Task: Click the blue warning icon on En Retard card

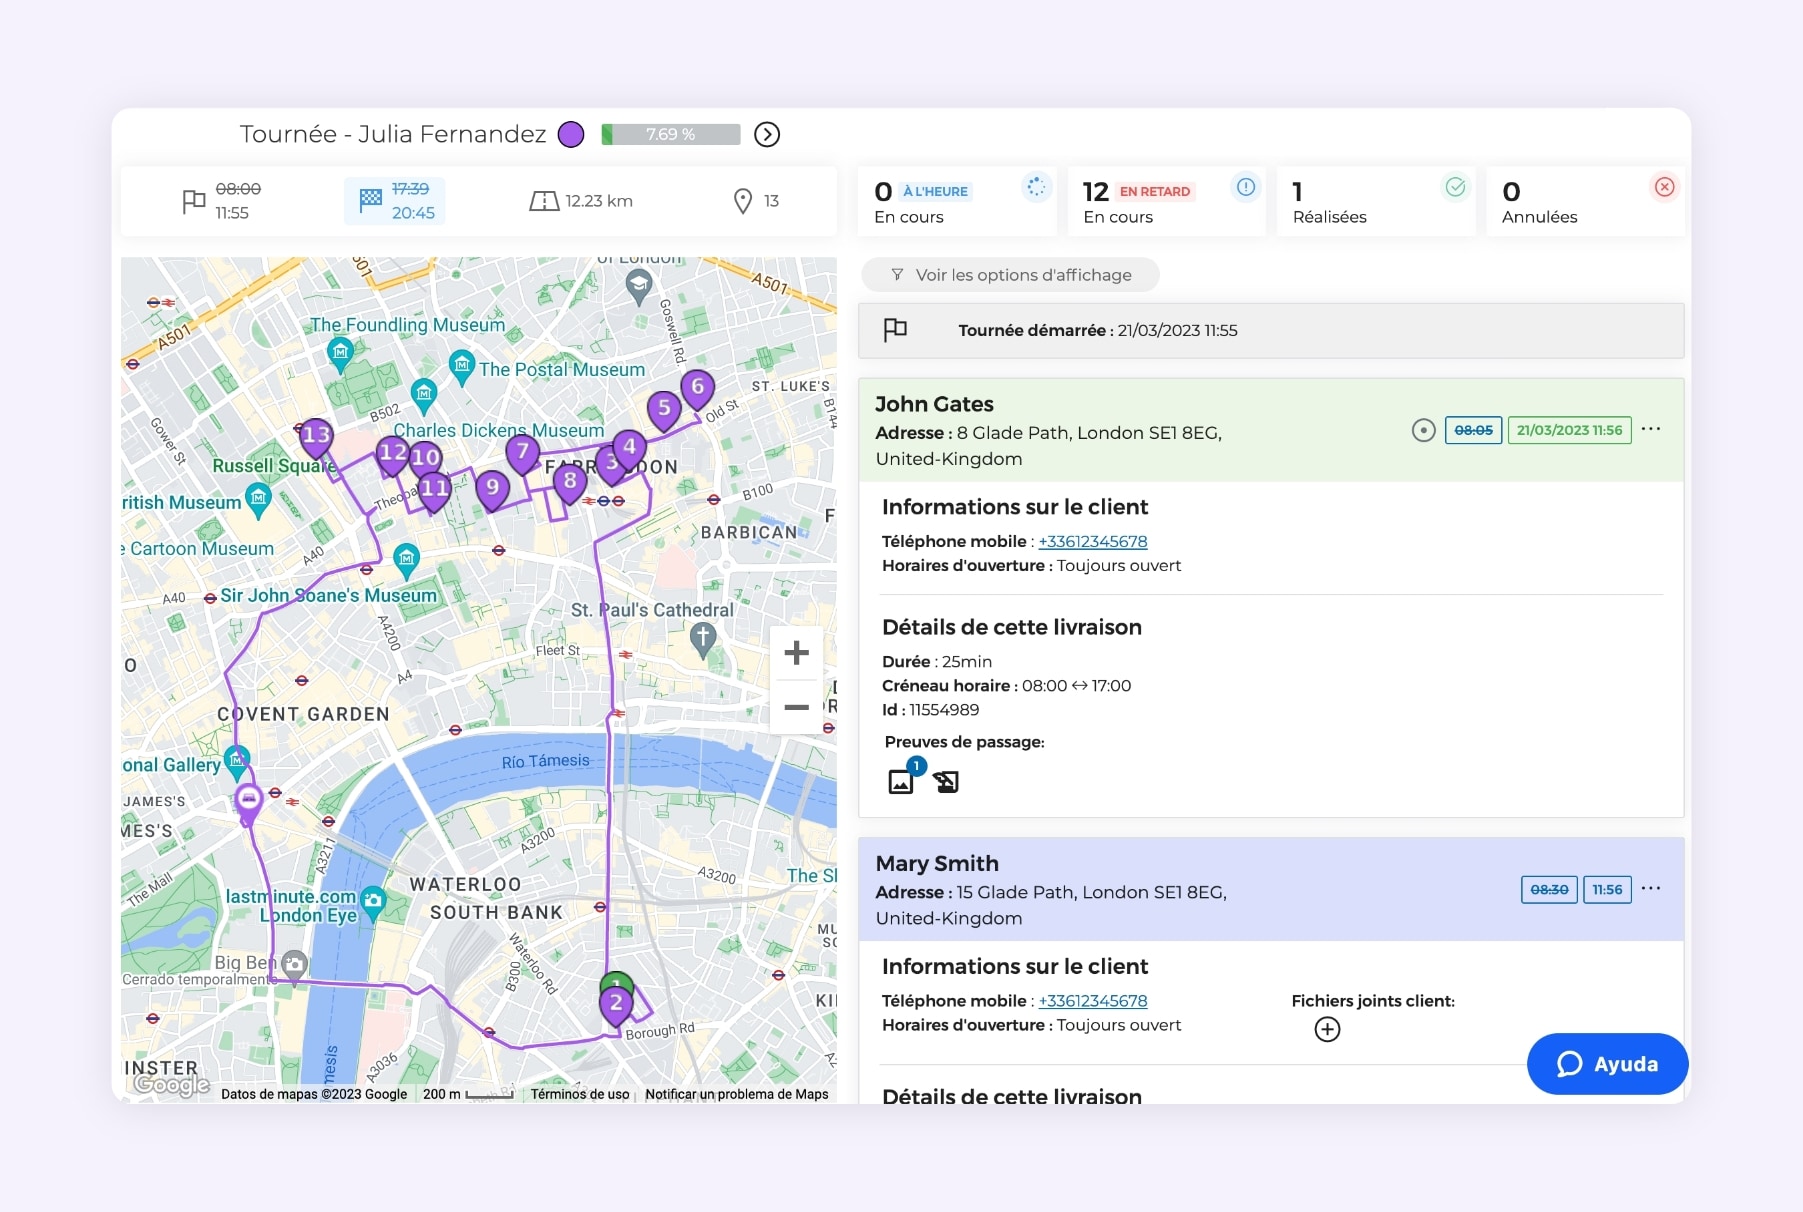Action: (1245, 187)
